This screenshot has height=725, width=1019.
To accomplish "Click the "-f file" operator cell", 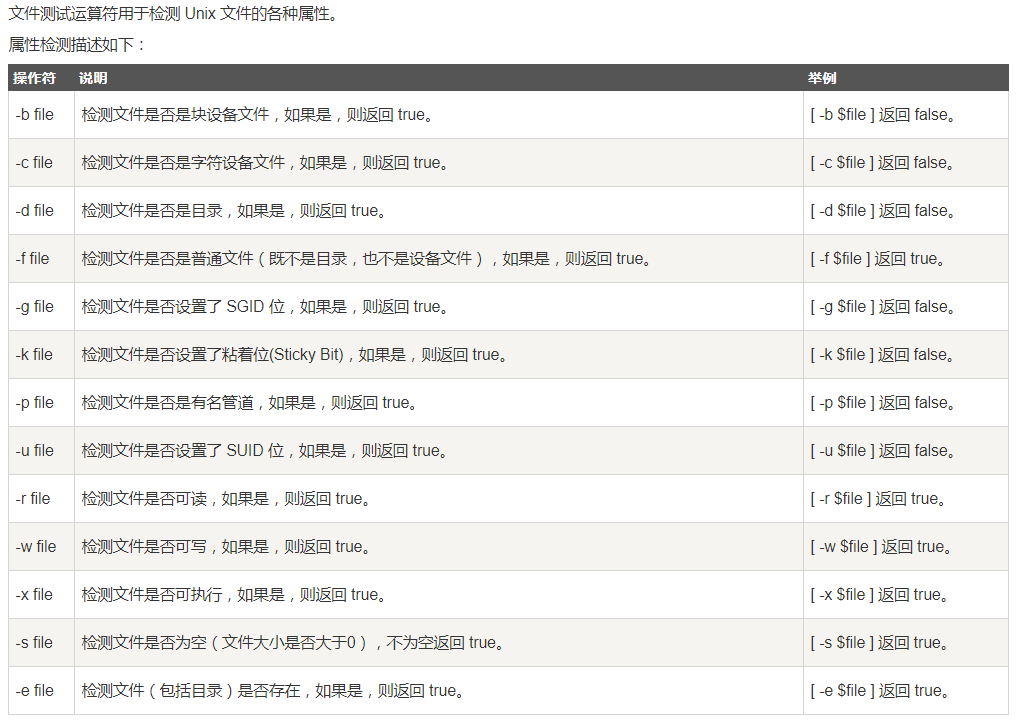I will [33, 259].
